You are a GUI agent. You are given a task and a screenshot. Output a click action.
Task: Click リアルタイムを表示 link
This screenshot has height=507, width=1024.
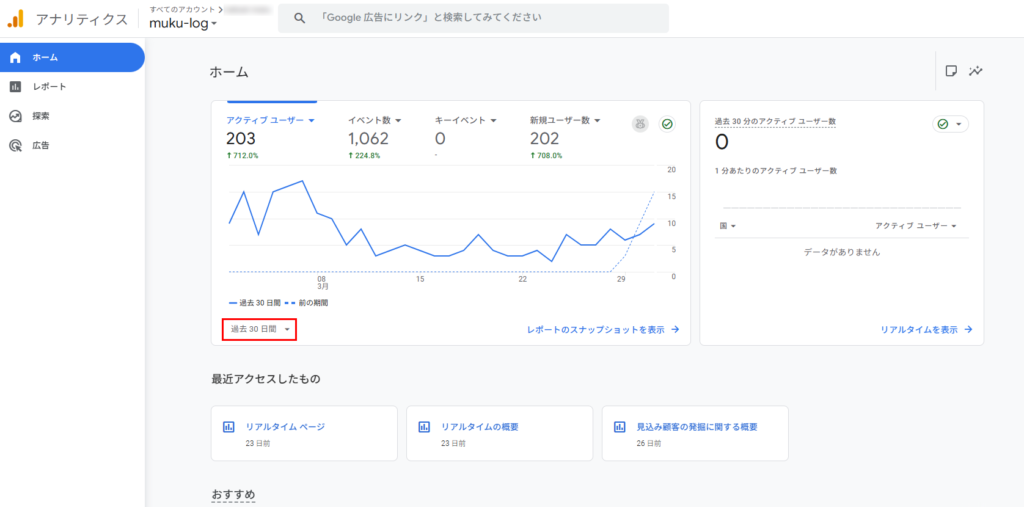click(927, 329)
